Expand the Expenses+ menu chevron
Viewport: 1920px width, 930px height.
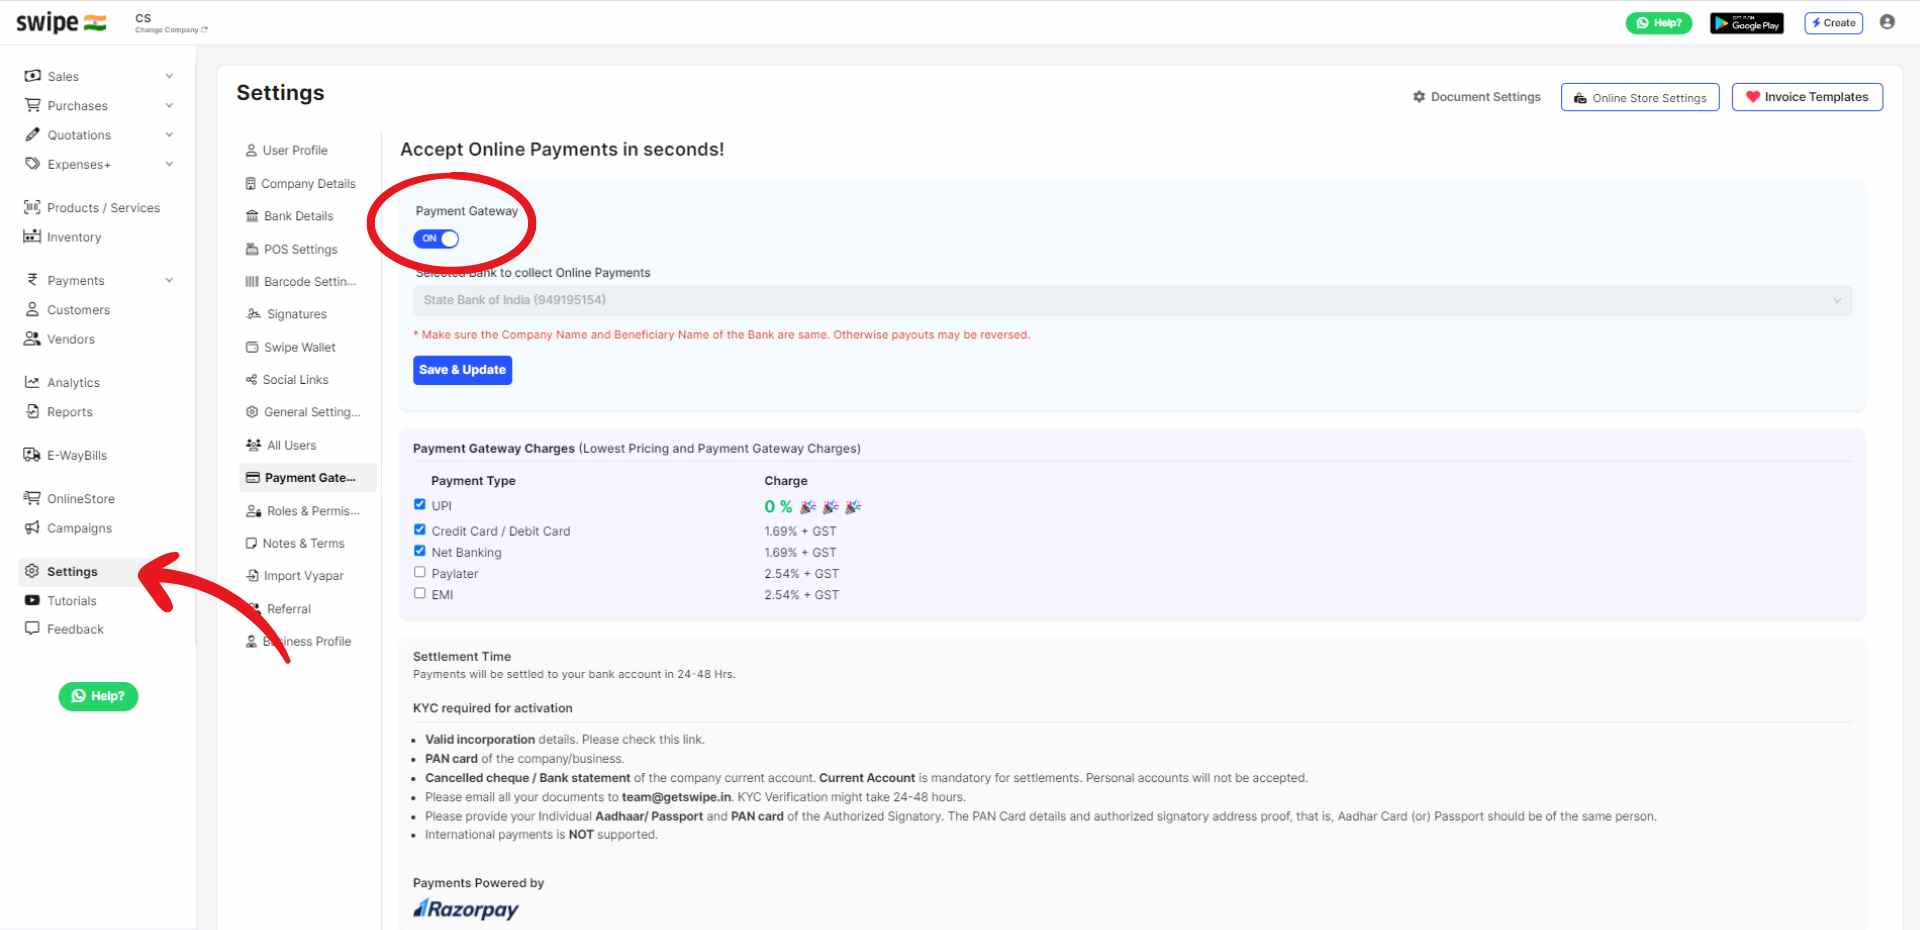coord(169,163)
